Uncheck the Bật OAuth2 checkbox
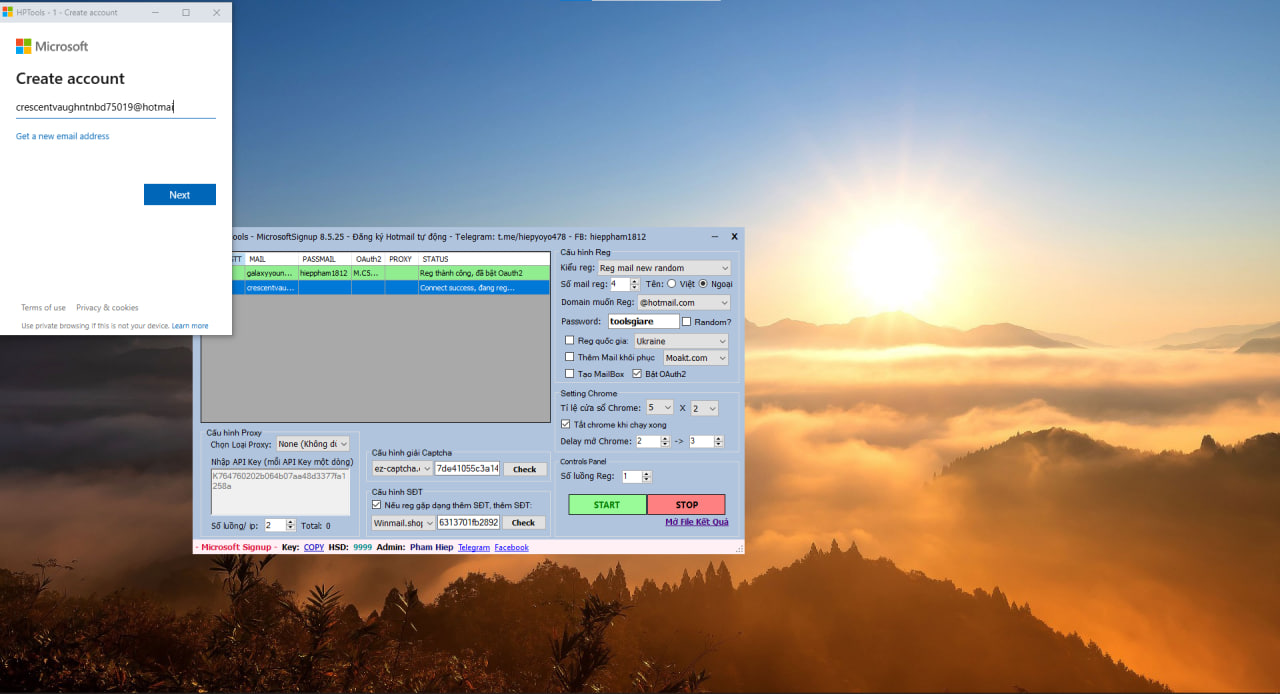The height and width of the screenshot is (694, 1280). [636, 374]
